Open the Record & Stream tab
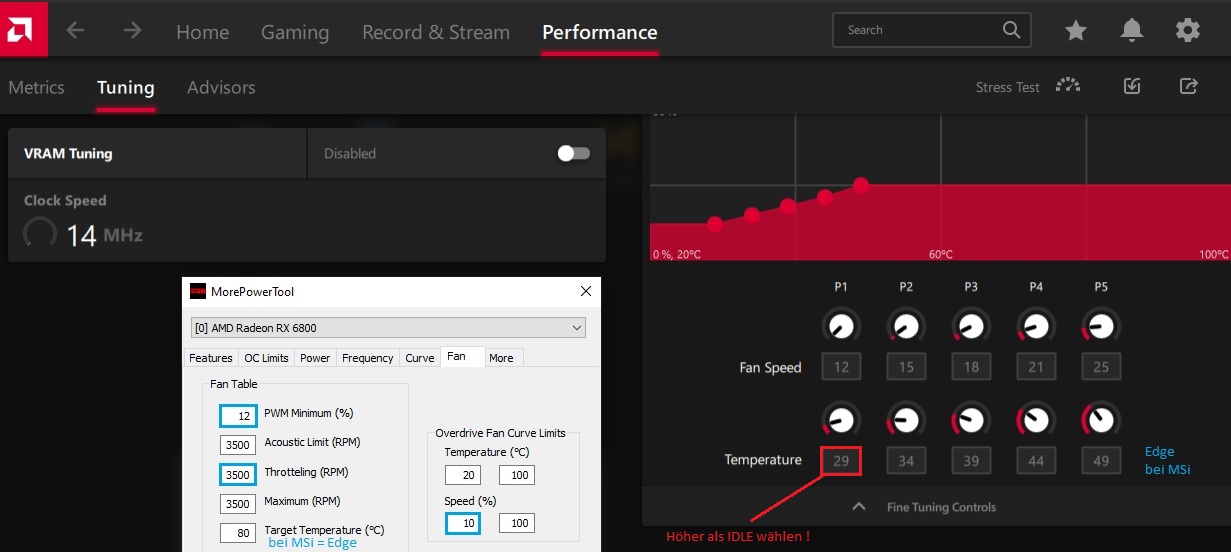 [x=436, y=32]
